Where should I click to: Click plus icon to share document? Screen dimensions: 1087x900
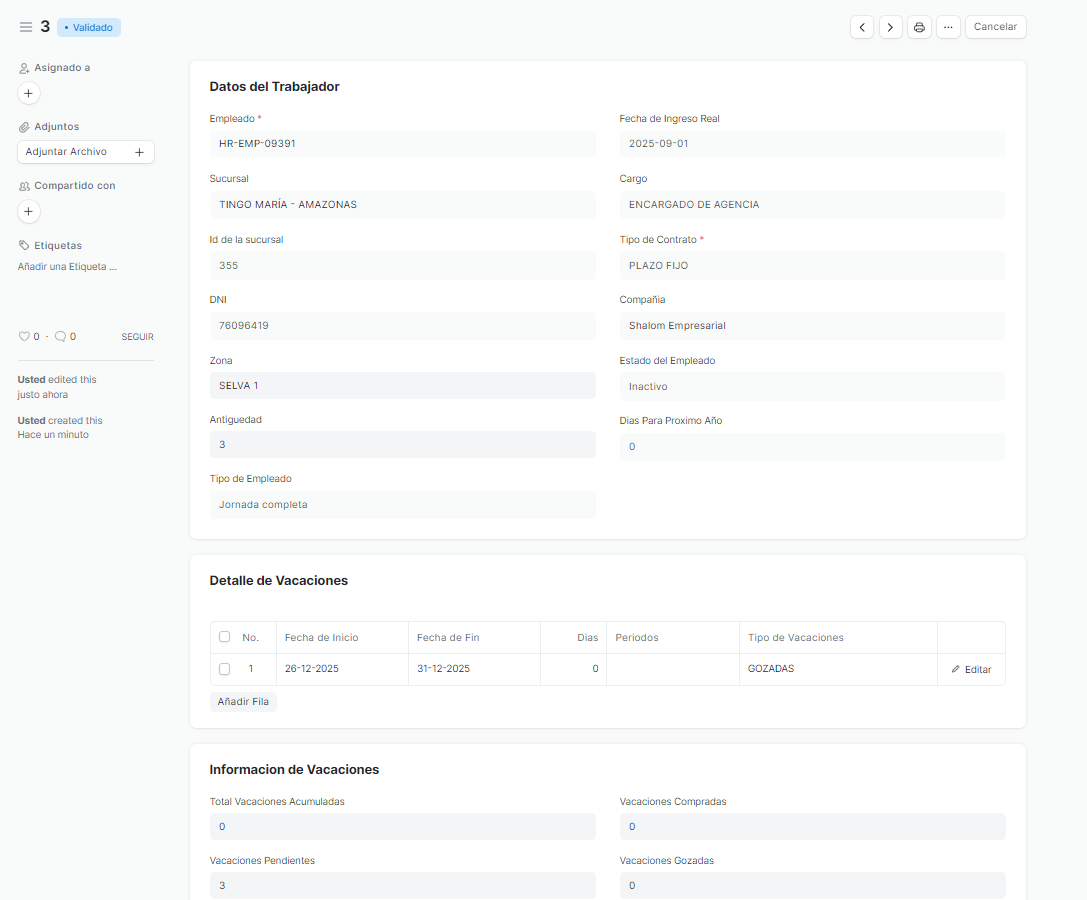coord(28,212)
